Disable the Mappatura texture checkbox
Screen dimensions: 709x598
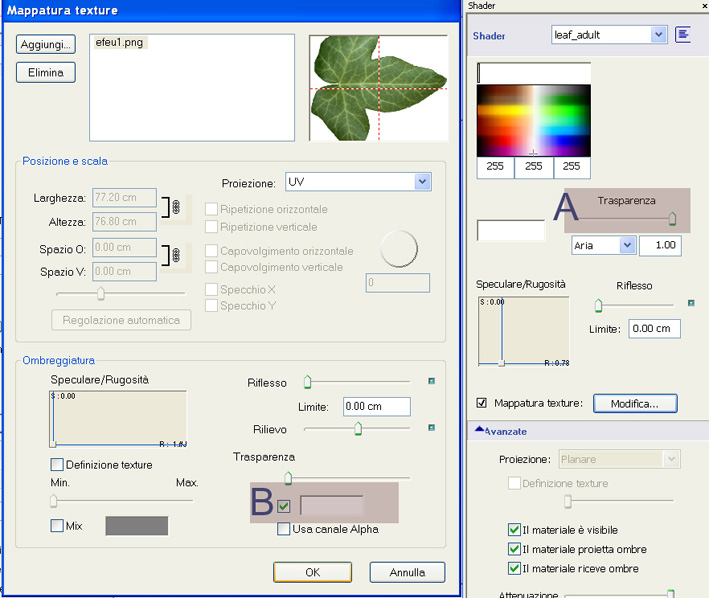tap(483, 403)
